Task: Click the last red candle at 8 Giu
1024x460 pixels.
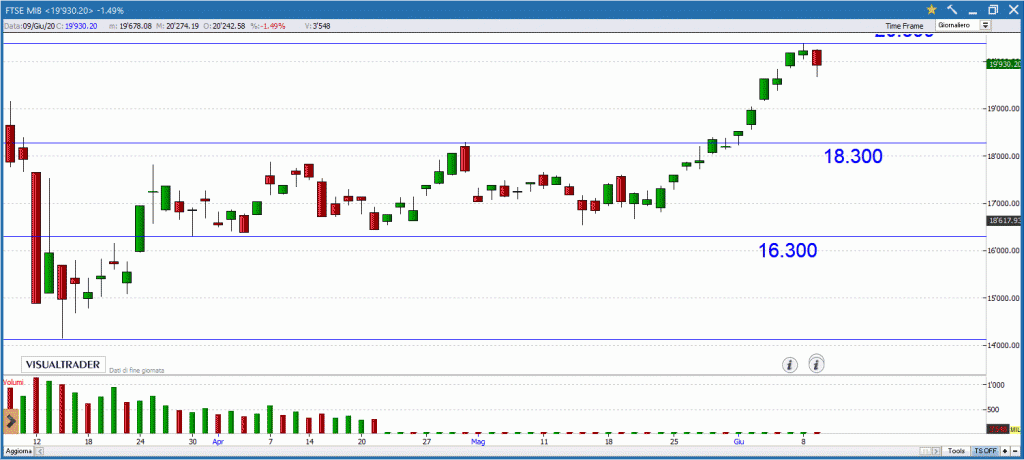Action: tap(816, 58)
